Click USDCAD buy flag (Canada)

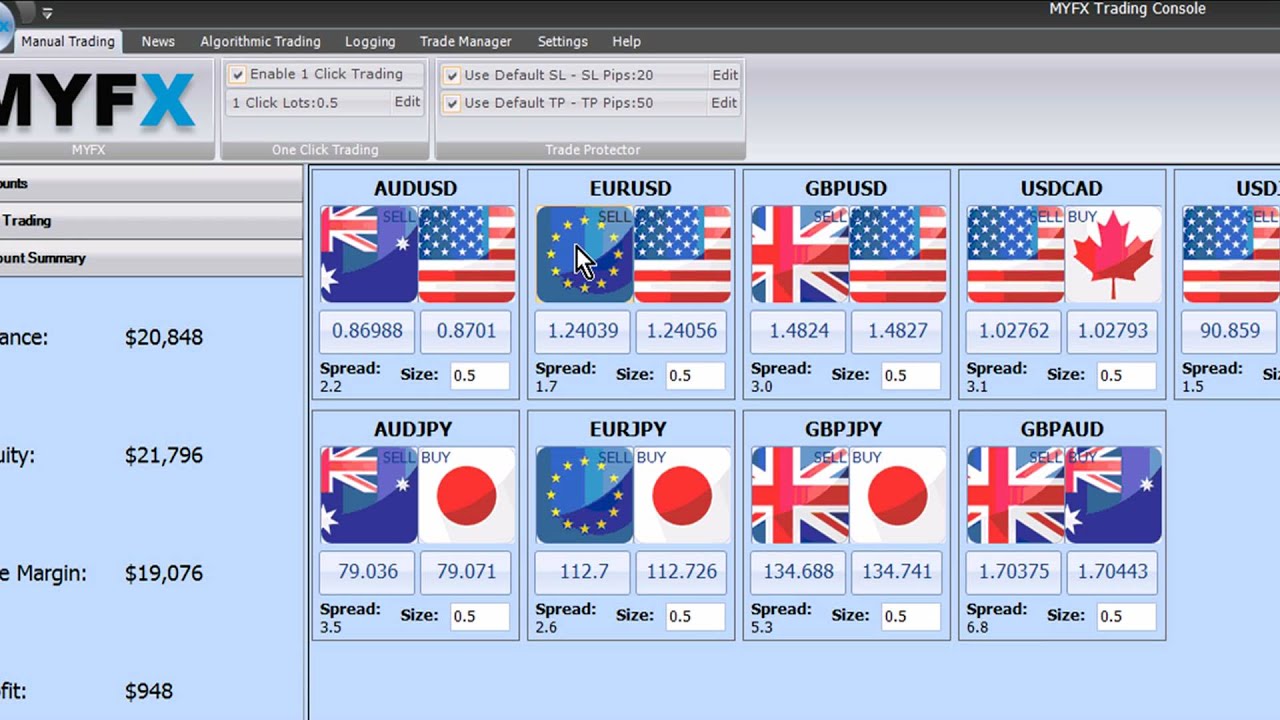1114,254
